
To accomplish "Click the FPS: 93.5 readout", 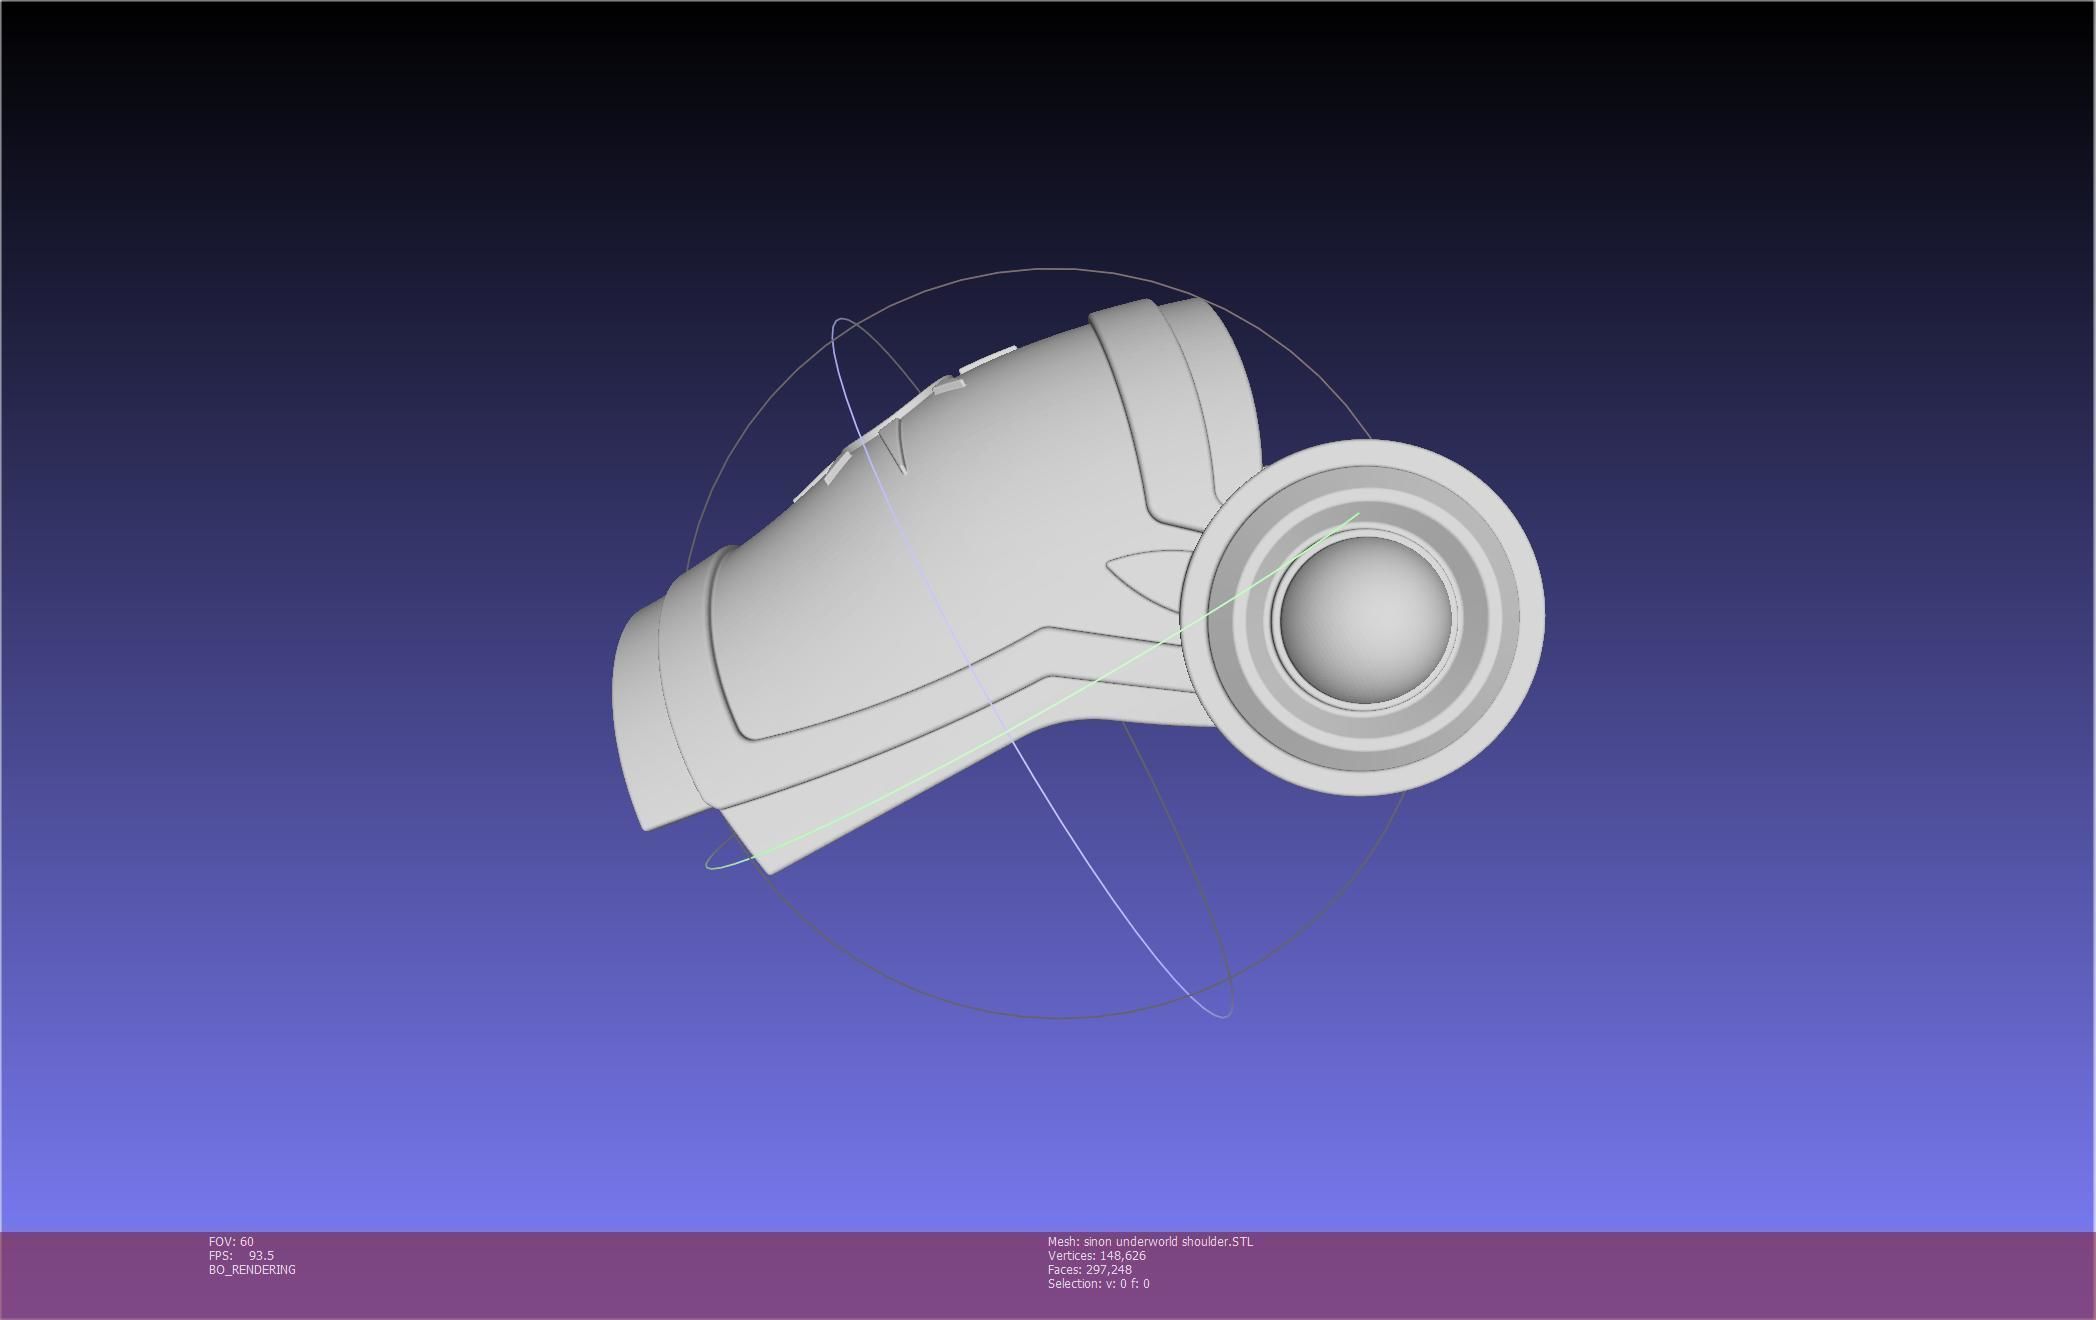I will point(241,1255).
